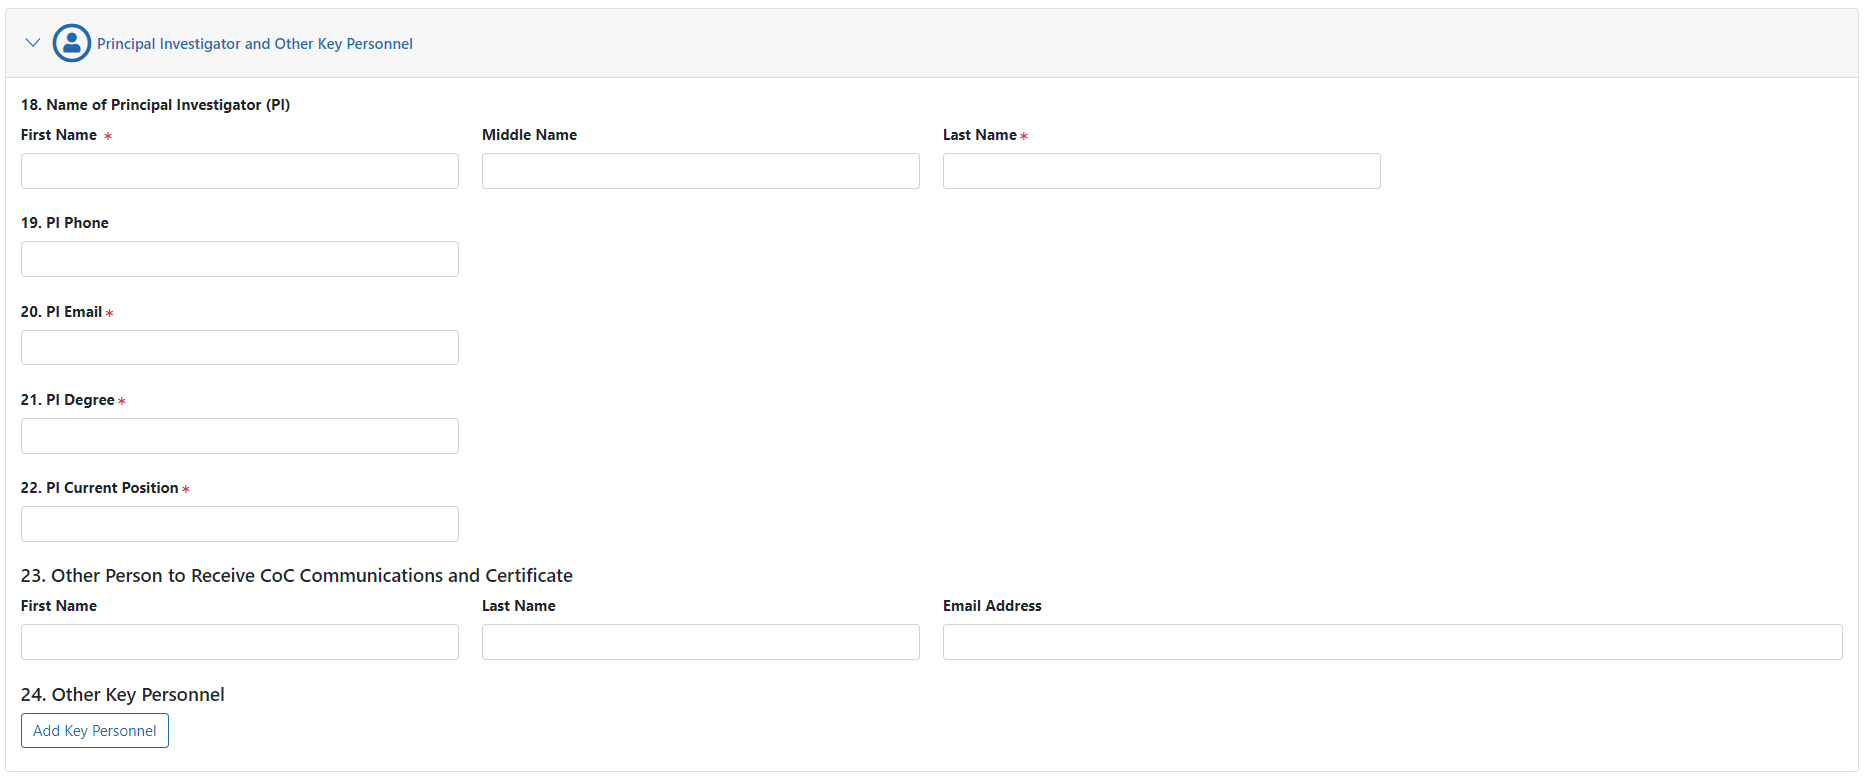Select the PI Current Position input
Screen dimensions: 1867x783
(x=239, y=524)
